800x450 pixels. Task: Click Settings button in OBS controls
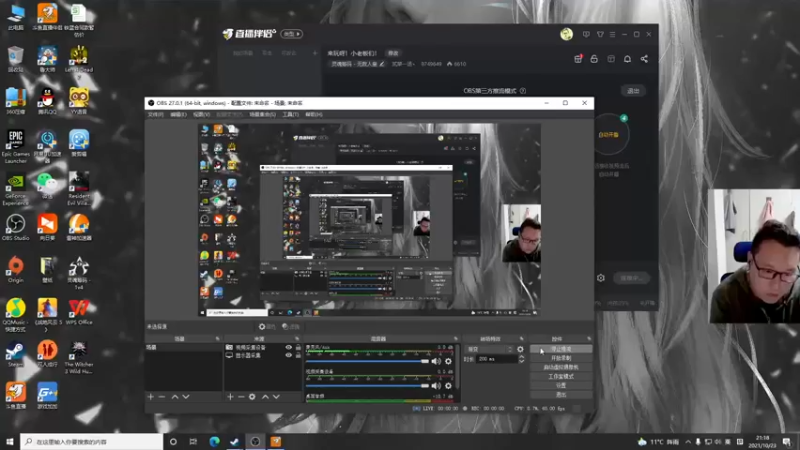[x=561, y=386]
